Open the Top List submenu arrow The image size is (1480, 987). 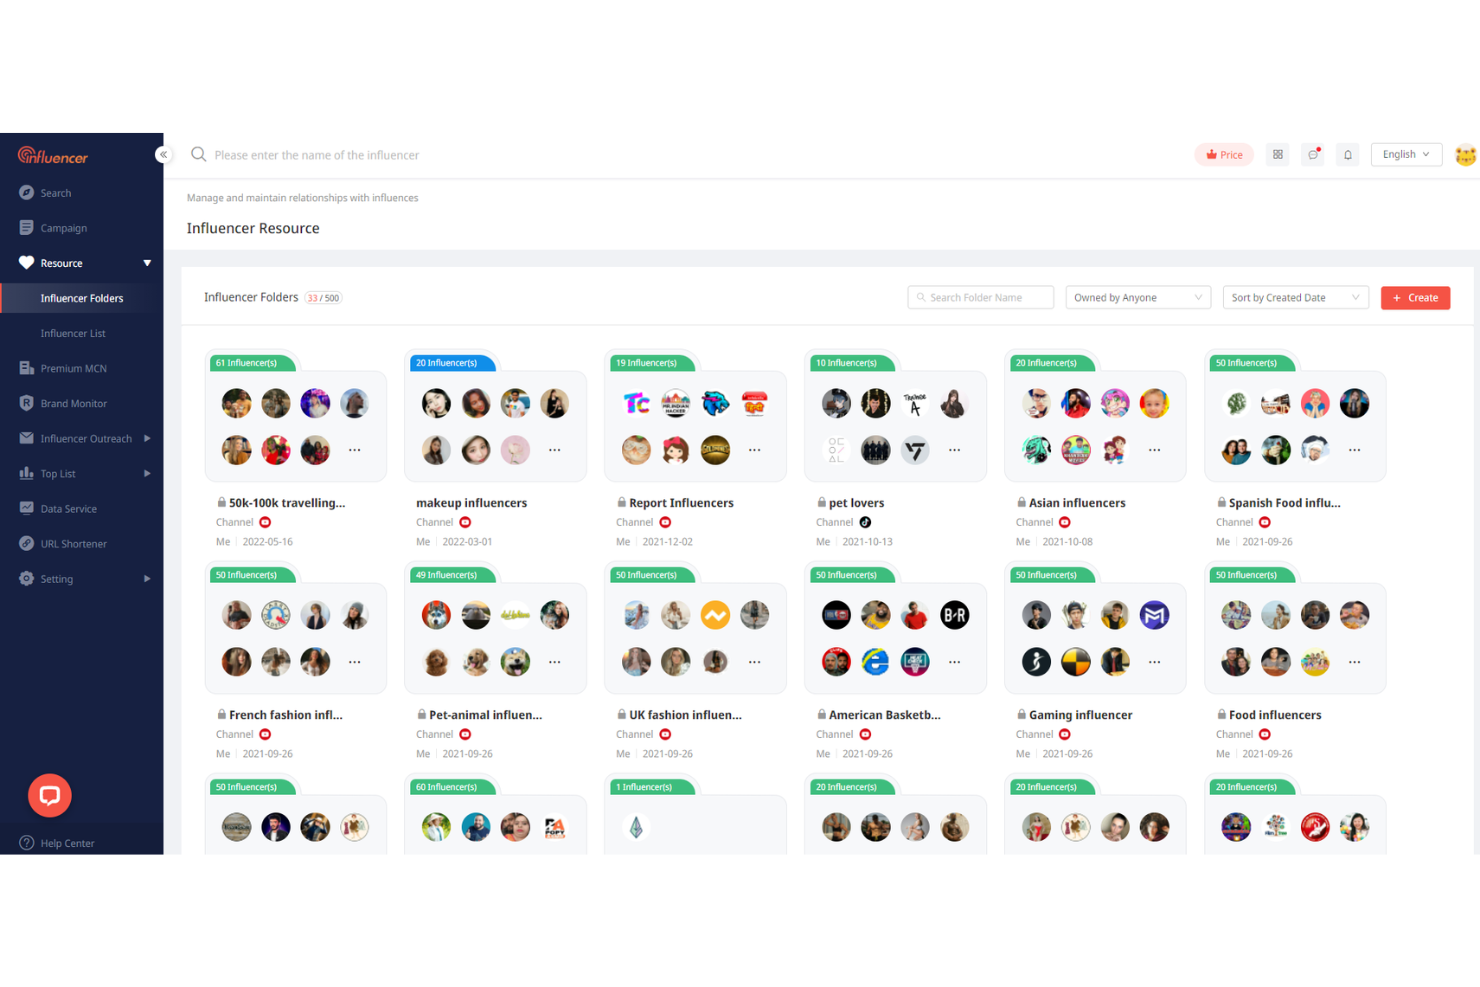click(x=147, y=473)
